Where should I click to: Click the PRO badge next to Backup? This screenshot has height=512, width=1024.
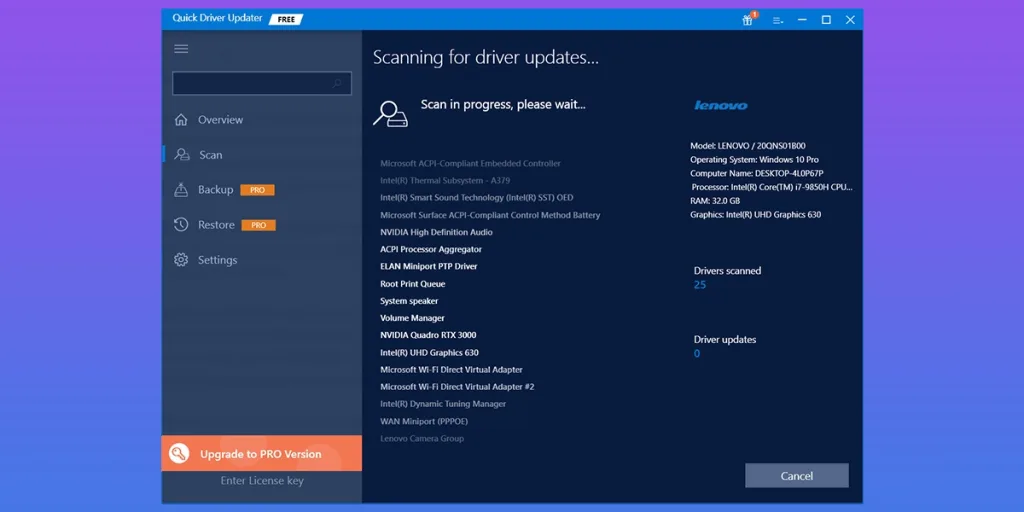257,190
